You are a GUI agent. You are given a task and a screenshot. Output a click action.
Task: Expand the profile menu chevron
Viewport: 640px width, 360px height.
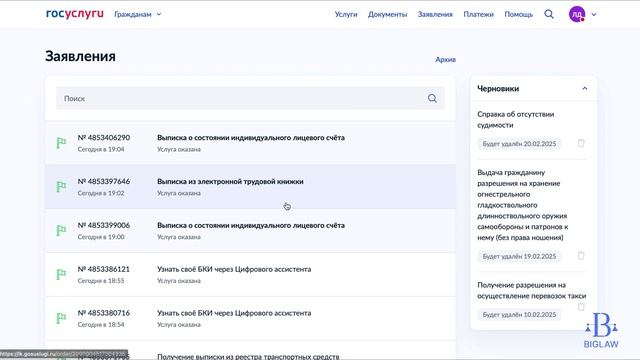pos(594,14)
